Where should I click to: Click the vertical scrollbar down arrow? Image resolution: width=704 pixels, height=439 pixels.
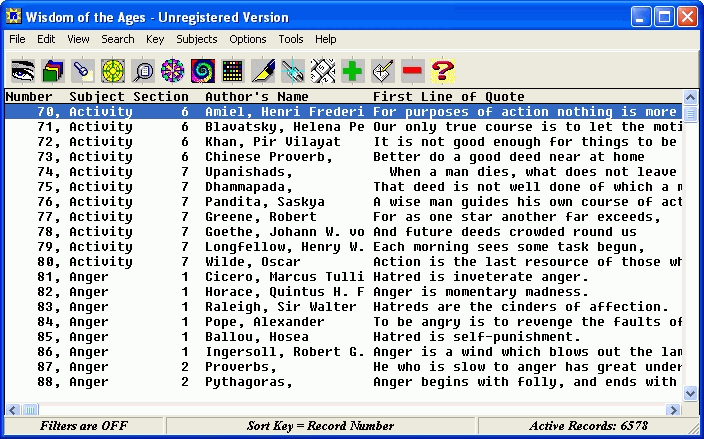(690, 394)
